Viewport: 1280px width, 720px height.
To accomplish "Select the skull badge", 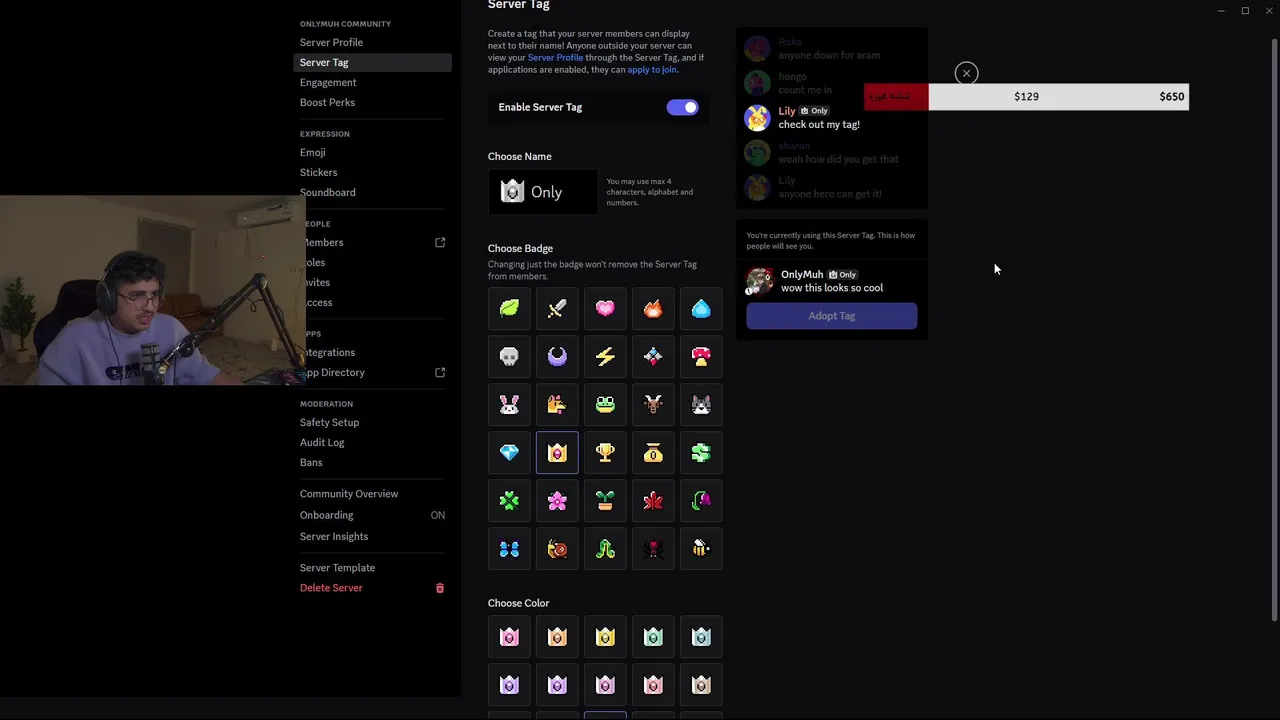I will click(x=509, y=356).
